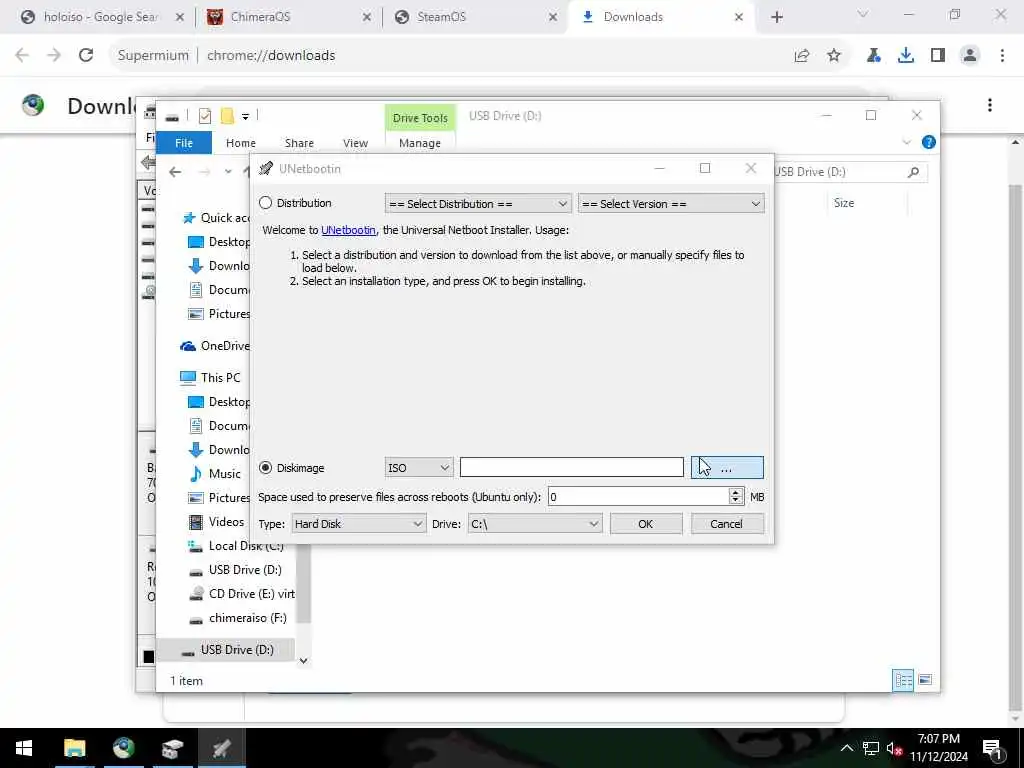Select the Distribution radio button
This screenshot has height=768, width=1024.
[x=265, y=203]
